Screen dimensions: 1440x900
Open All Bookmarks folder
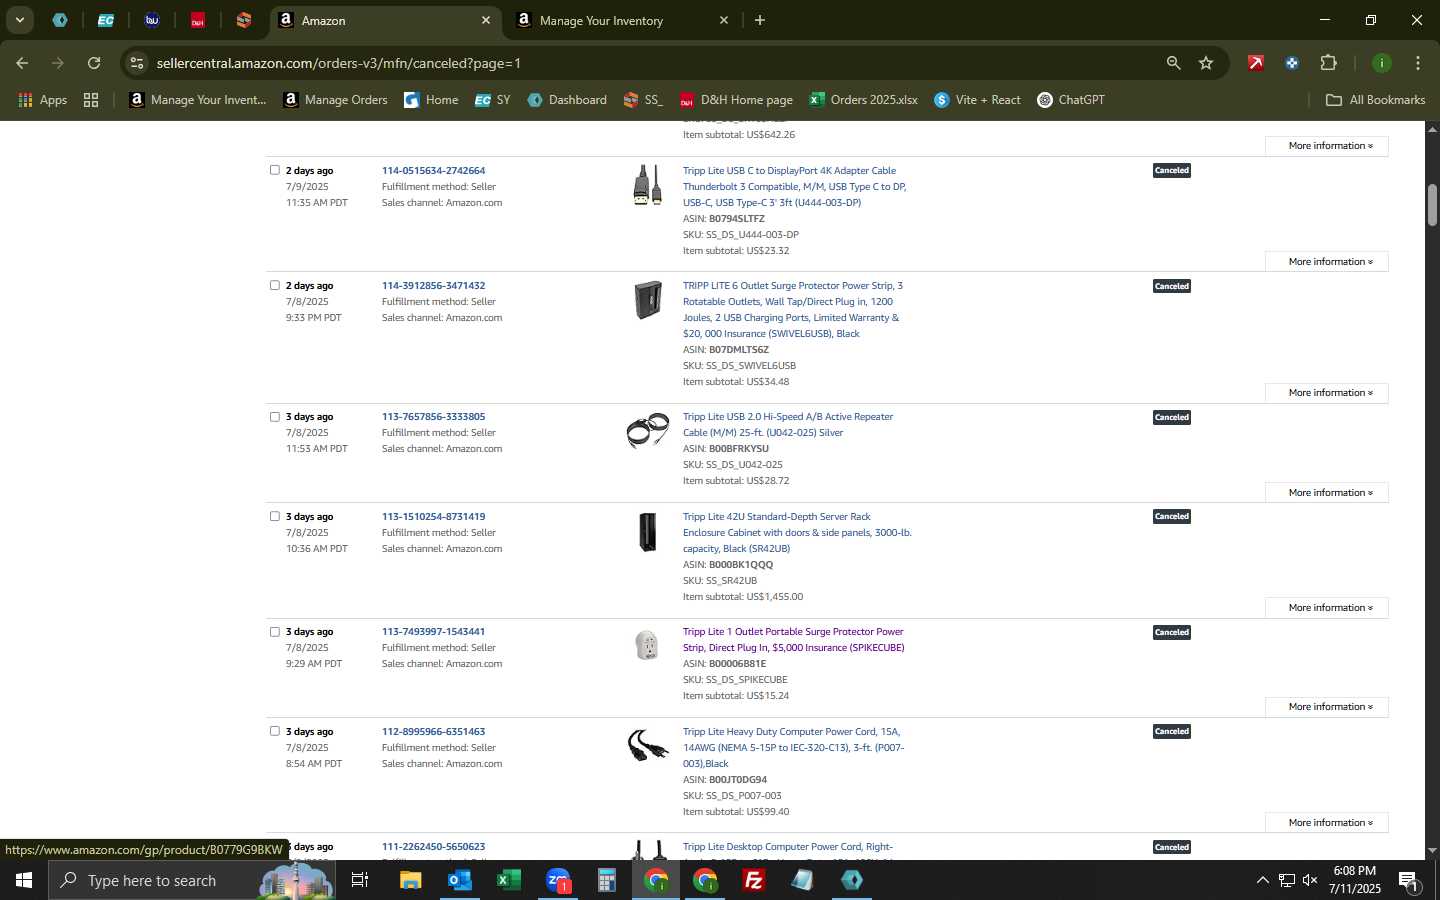1375,100
